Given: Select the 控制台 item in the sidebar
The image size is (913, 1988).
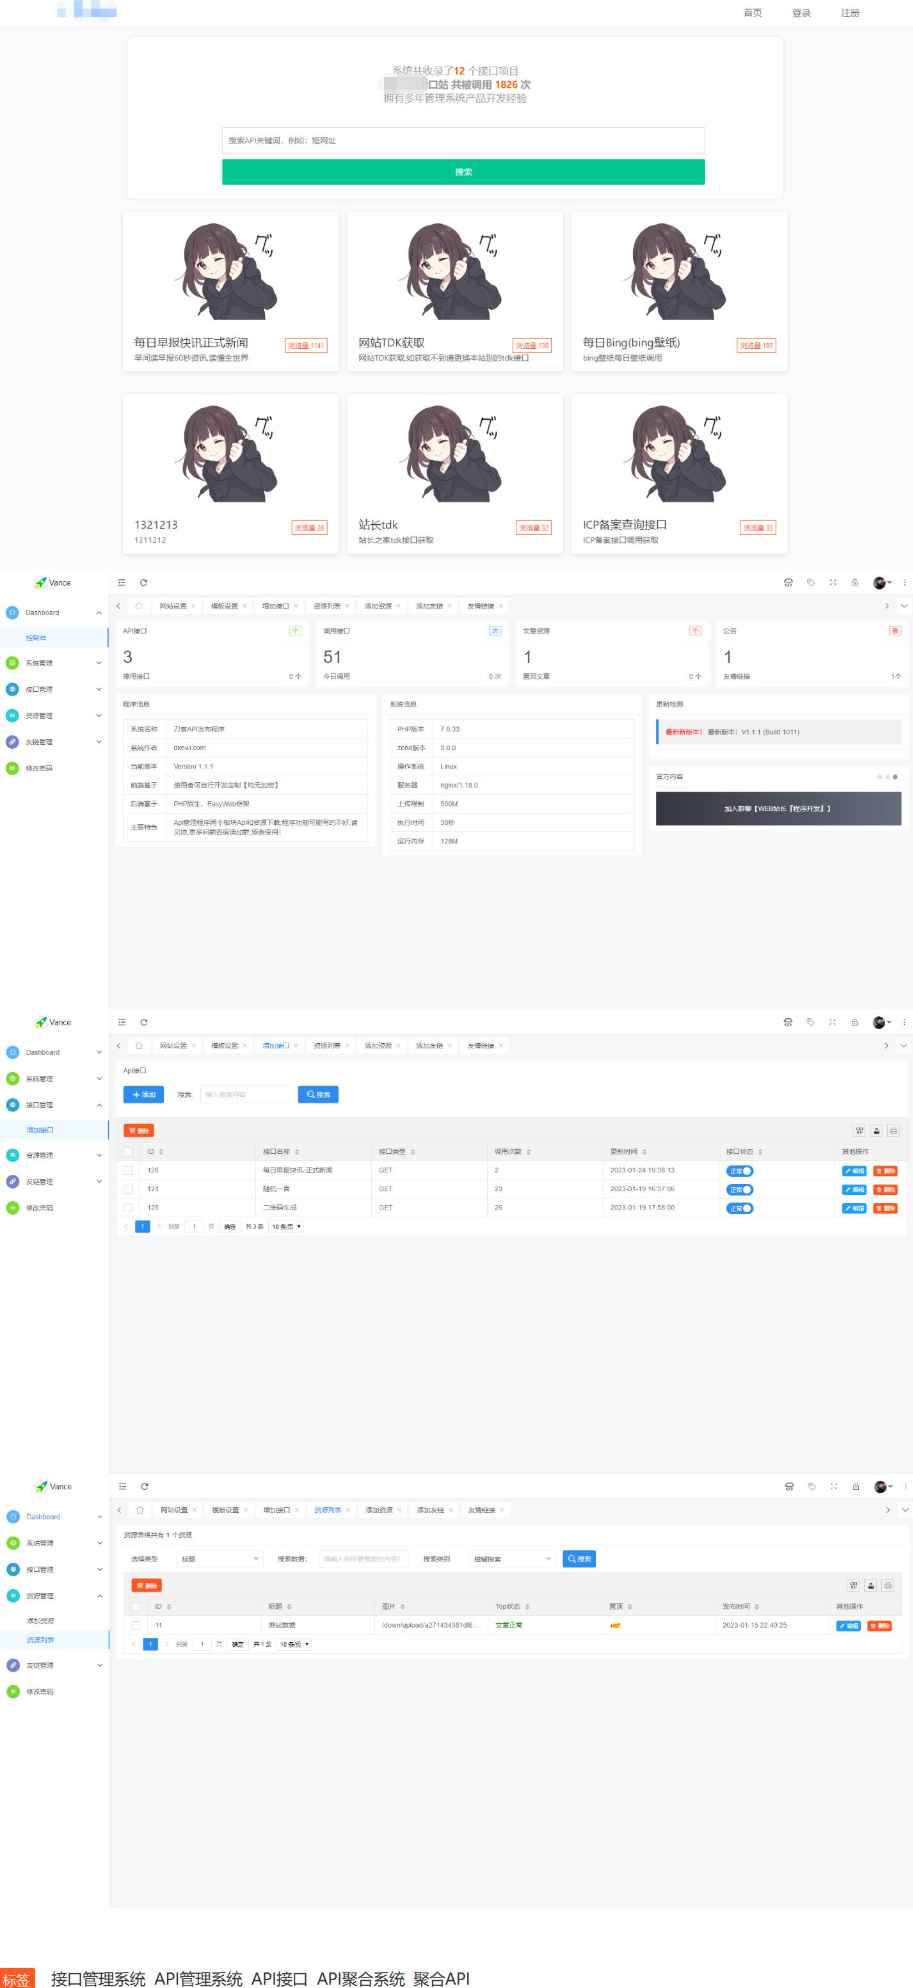Looking at the screenshot, I should [36, 638].
